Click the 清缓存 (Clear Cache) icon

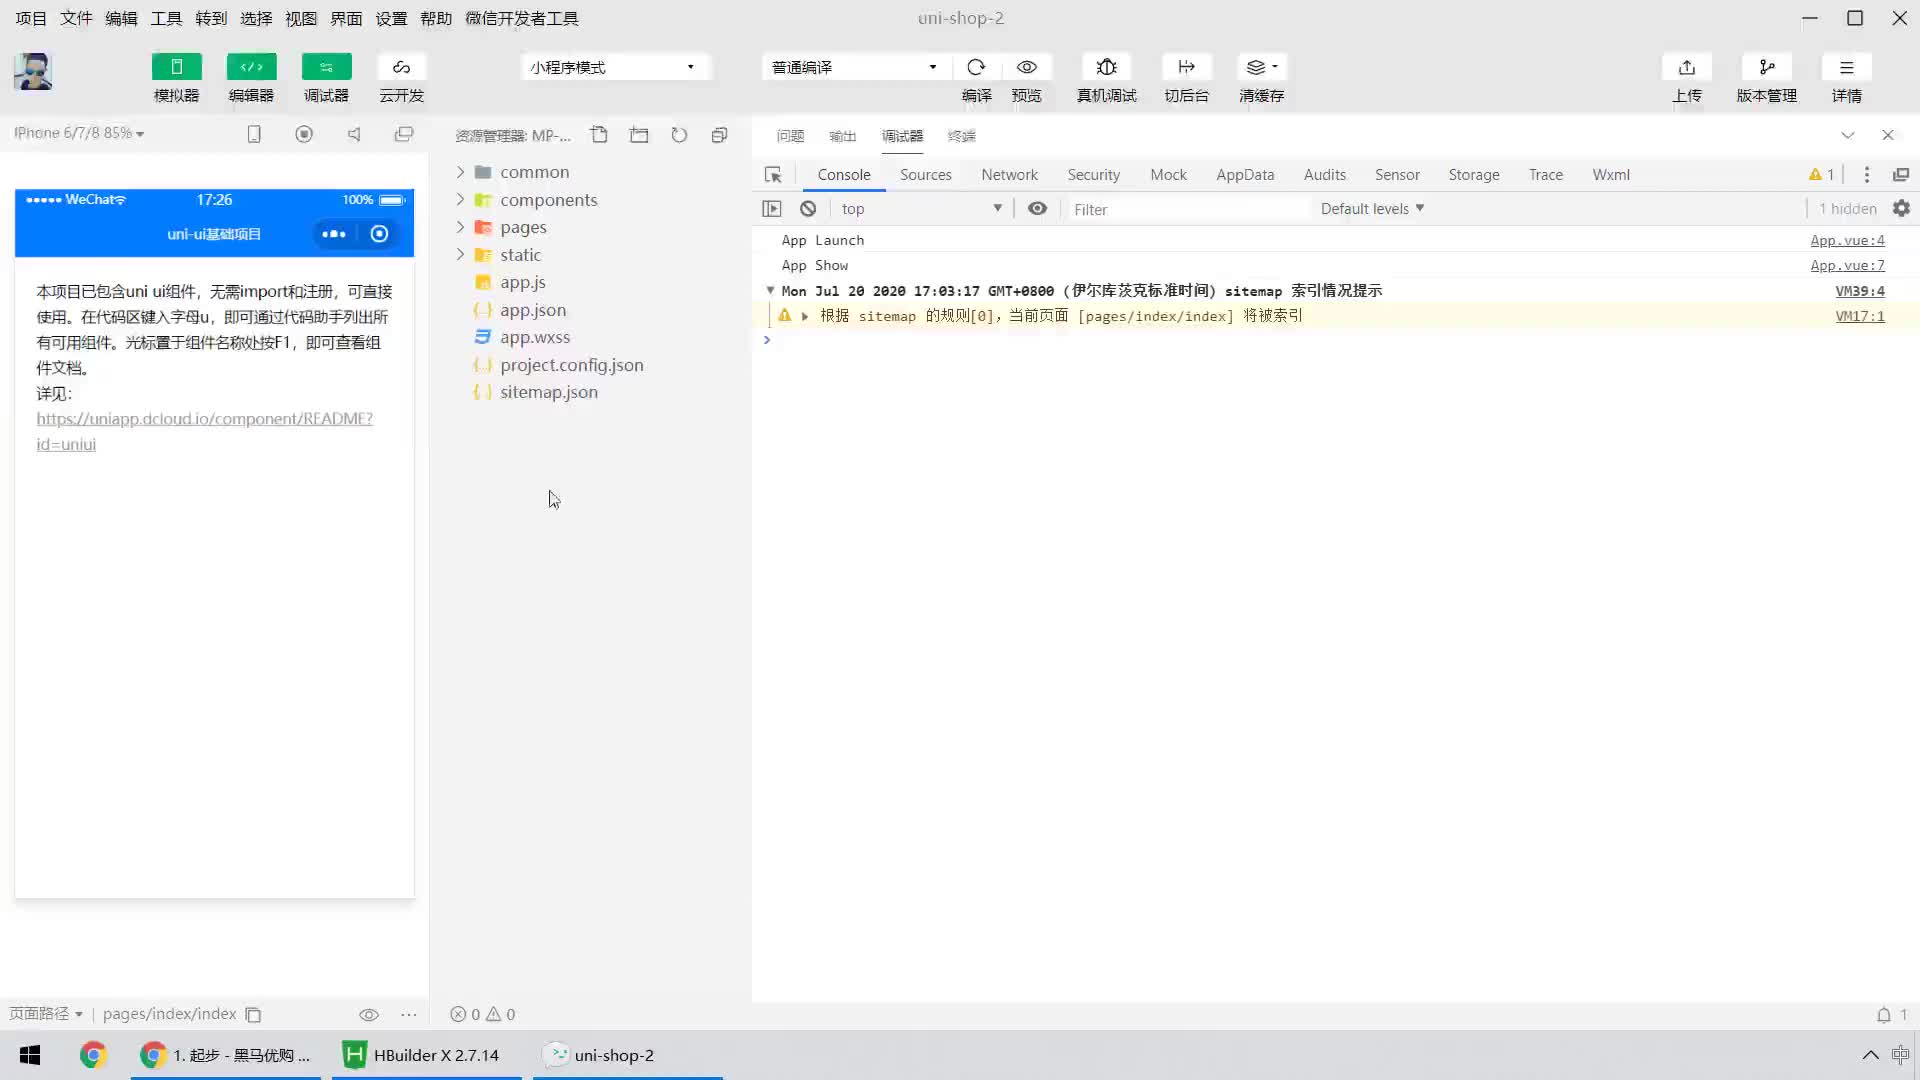click(x=1258, y=66)
